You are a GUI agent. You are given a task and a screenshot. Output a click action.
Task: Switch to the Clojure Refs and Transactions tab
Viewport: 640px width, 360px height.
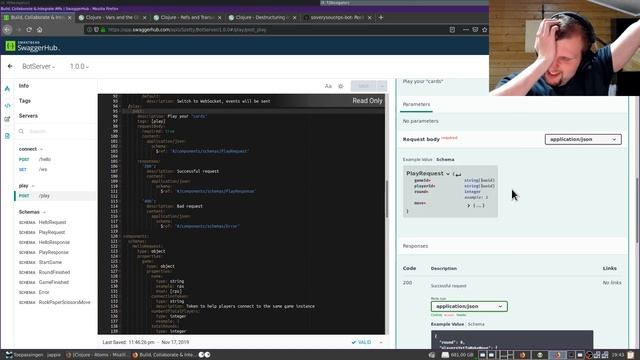pos(187,18)
